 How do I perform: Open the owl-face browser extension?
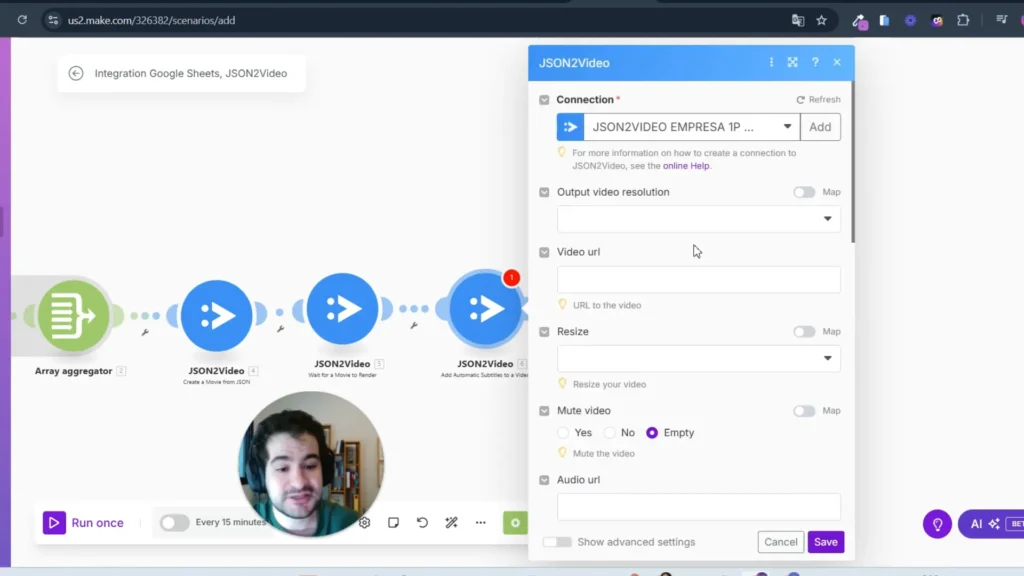(937, 20)
